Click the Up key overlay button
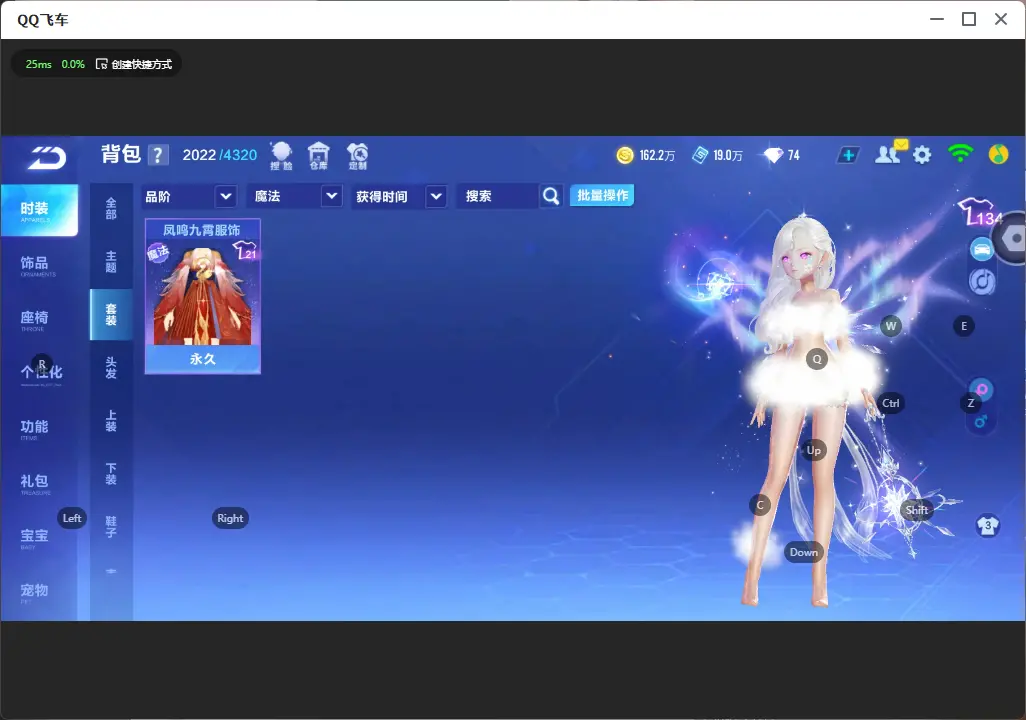This screenshot has height=720, width=1026. [813, 450]
